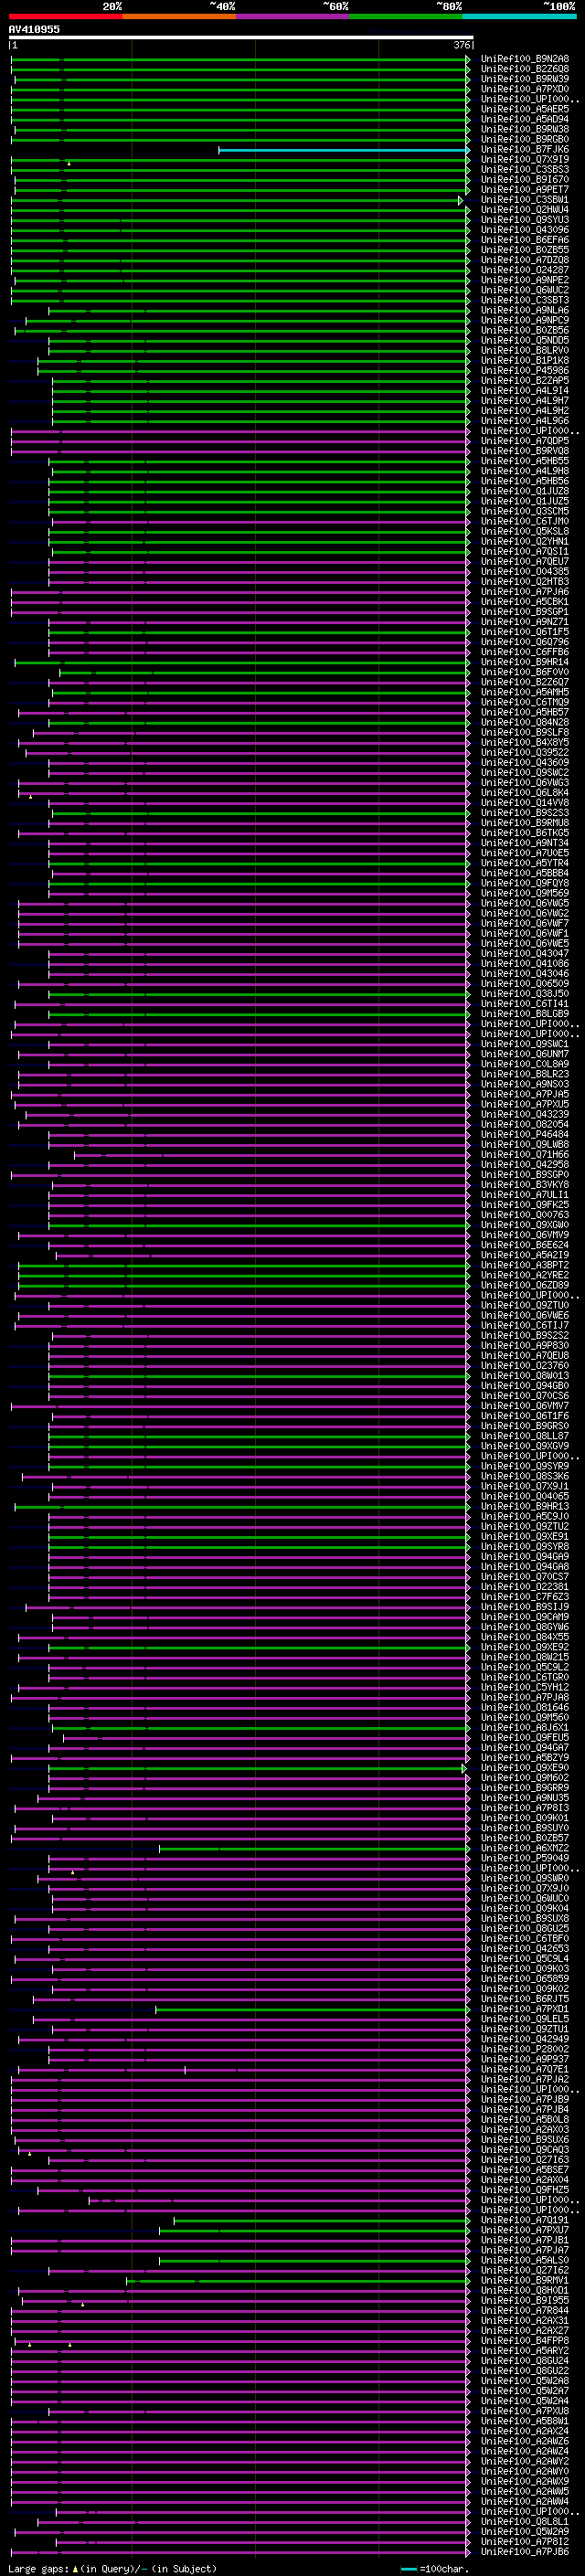Click the hit label UniRef100_Q43096
585x2576 pixels.
coord(525,230)
